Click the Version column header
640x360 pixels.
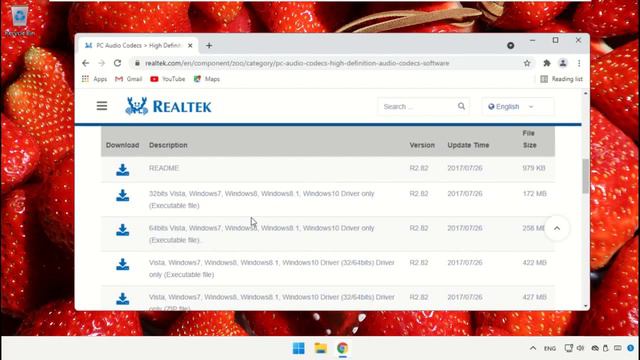point(422,145)
